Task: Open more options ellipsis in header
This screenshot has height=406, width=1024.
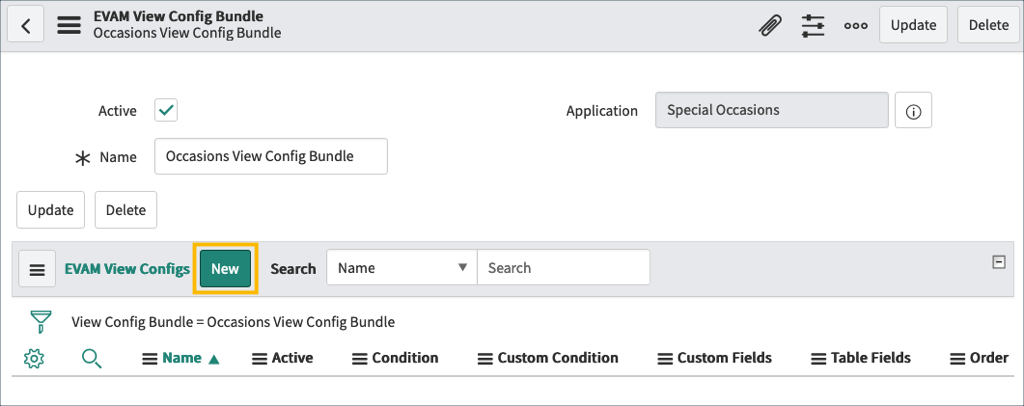Action: pos(856,25)
